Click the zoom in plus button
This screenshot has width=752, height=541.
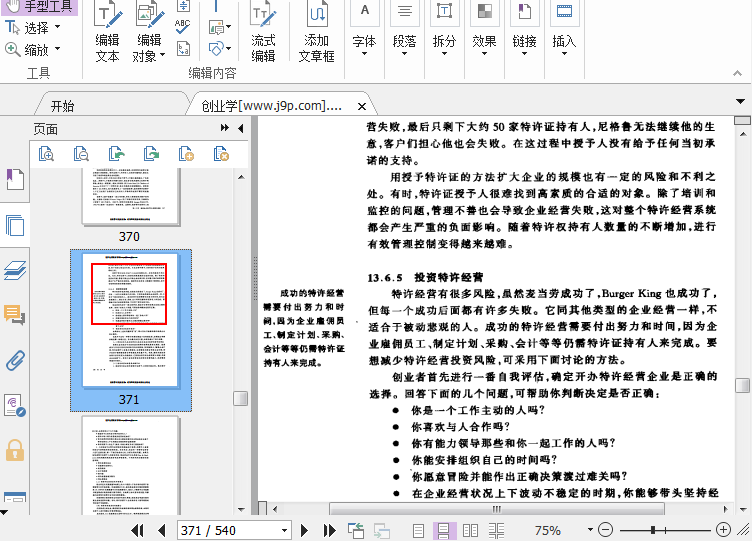[723, 529]
